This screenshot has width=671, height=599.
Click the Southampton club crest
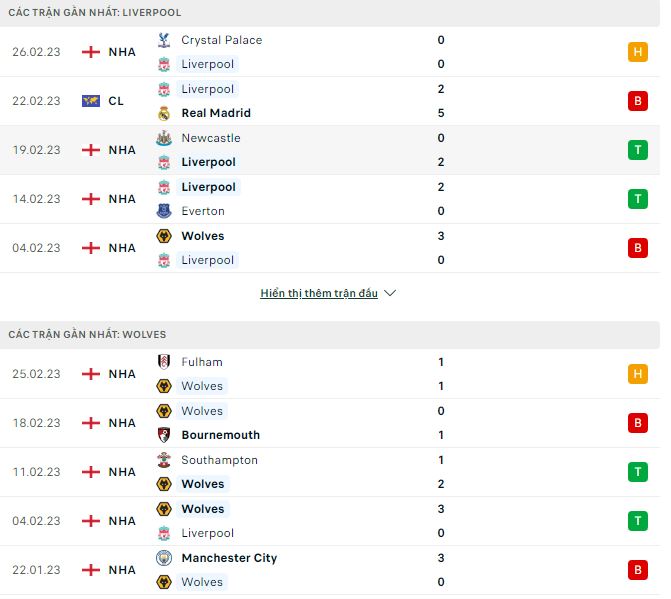tap(164, 460)
